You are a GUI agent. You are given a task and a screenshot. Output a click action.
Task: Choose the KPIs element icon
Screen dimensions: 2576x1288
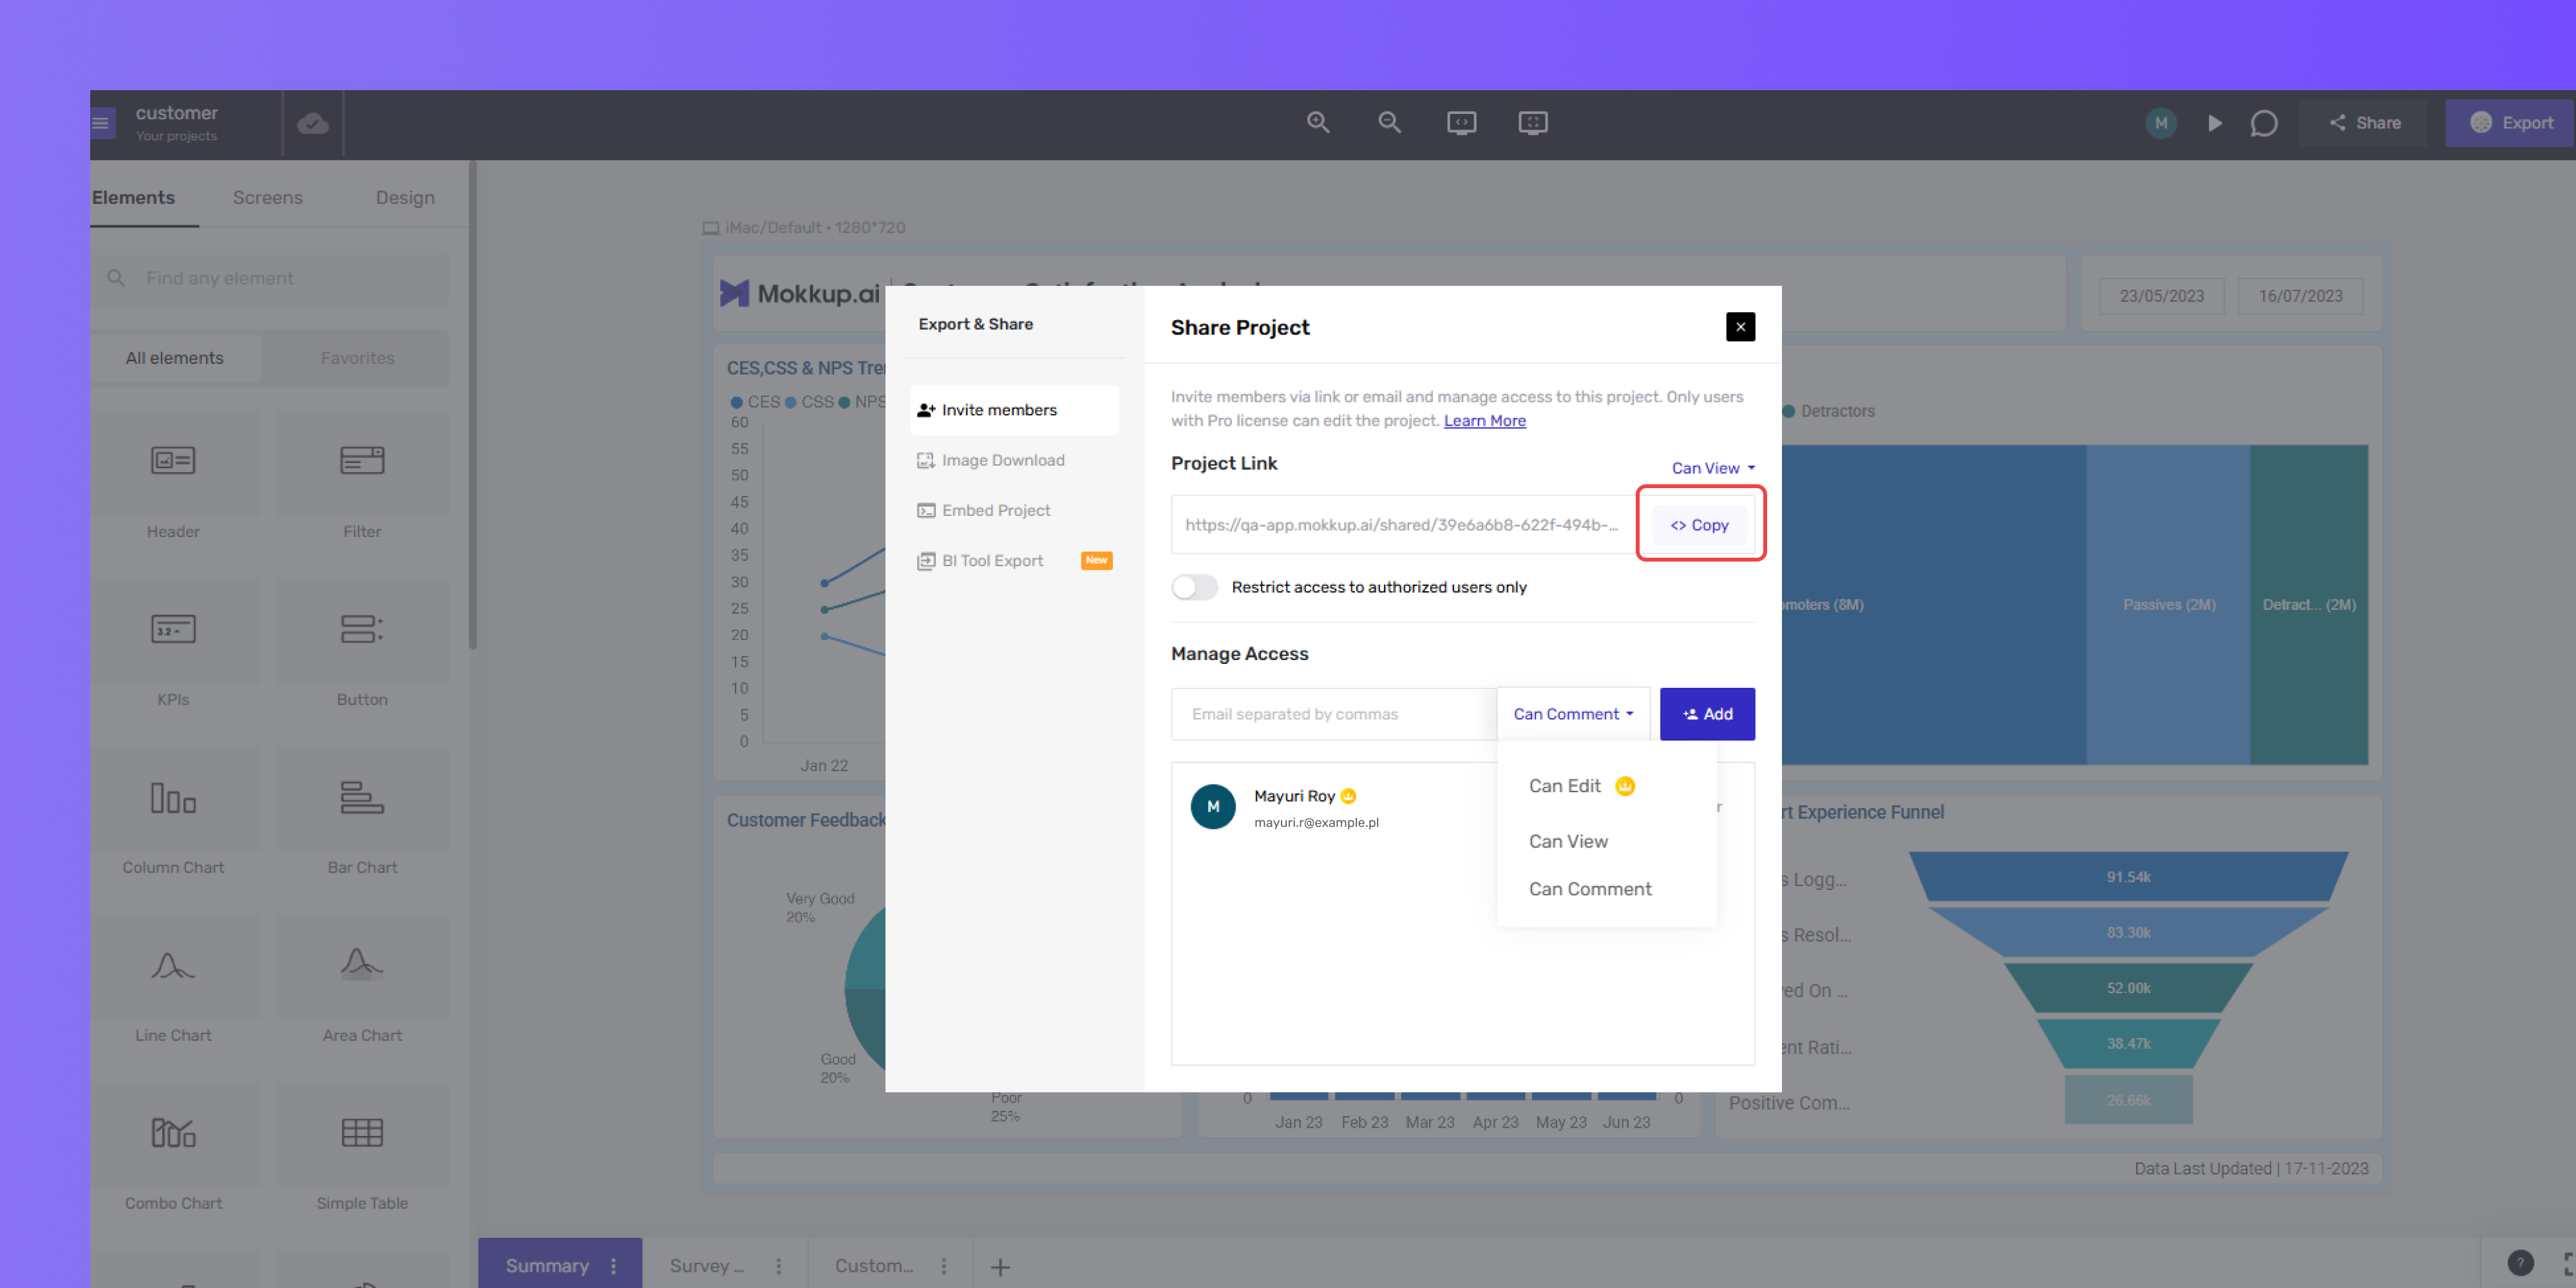173,629
